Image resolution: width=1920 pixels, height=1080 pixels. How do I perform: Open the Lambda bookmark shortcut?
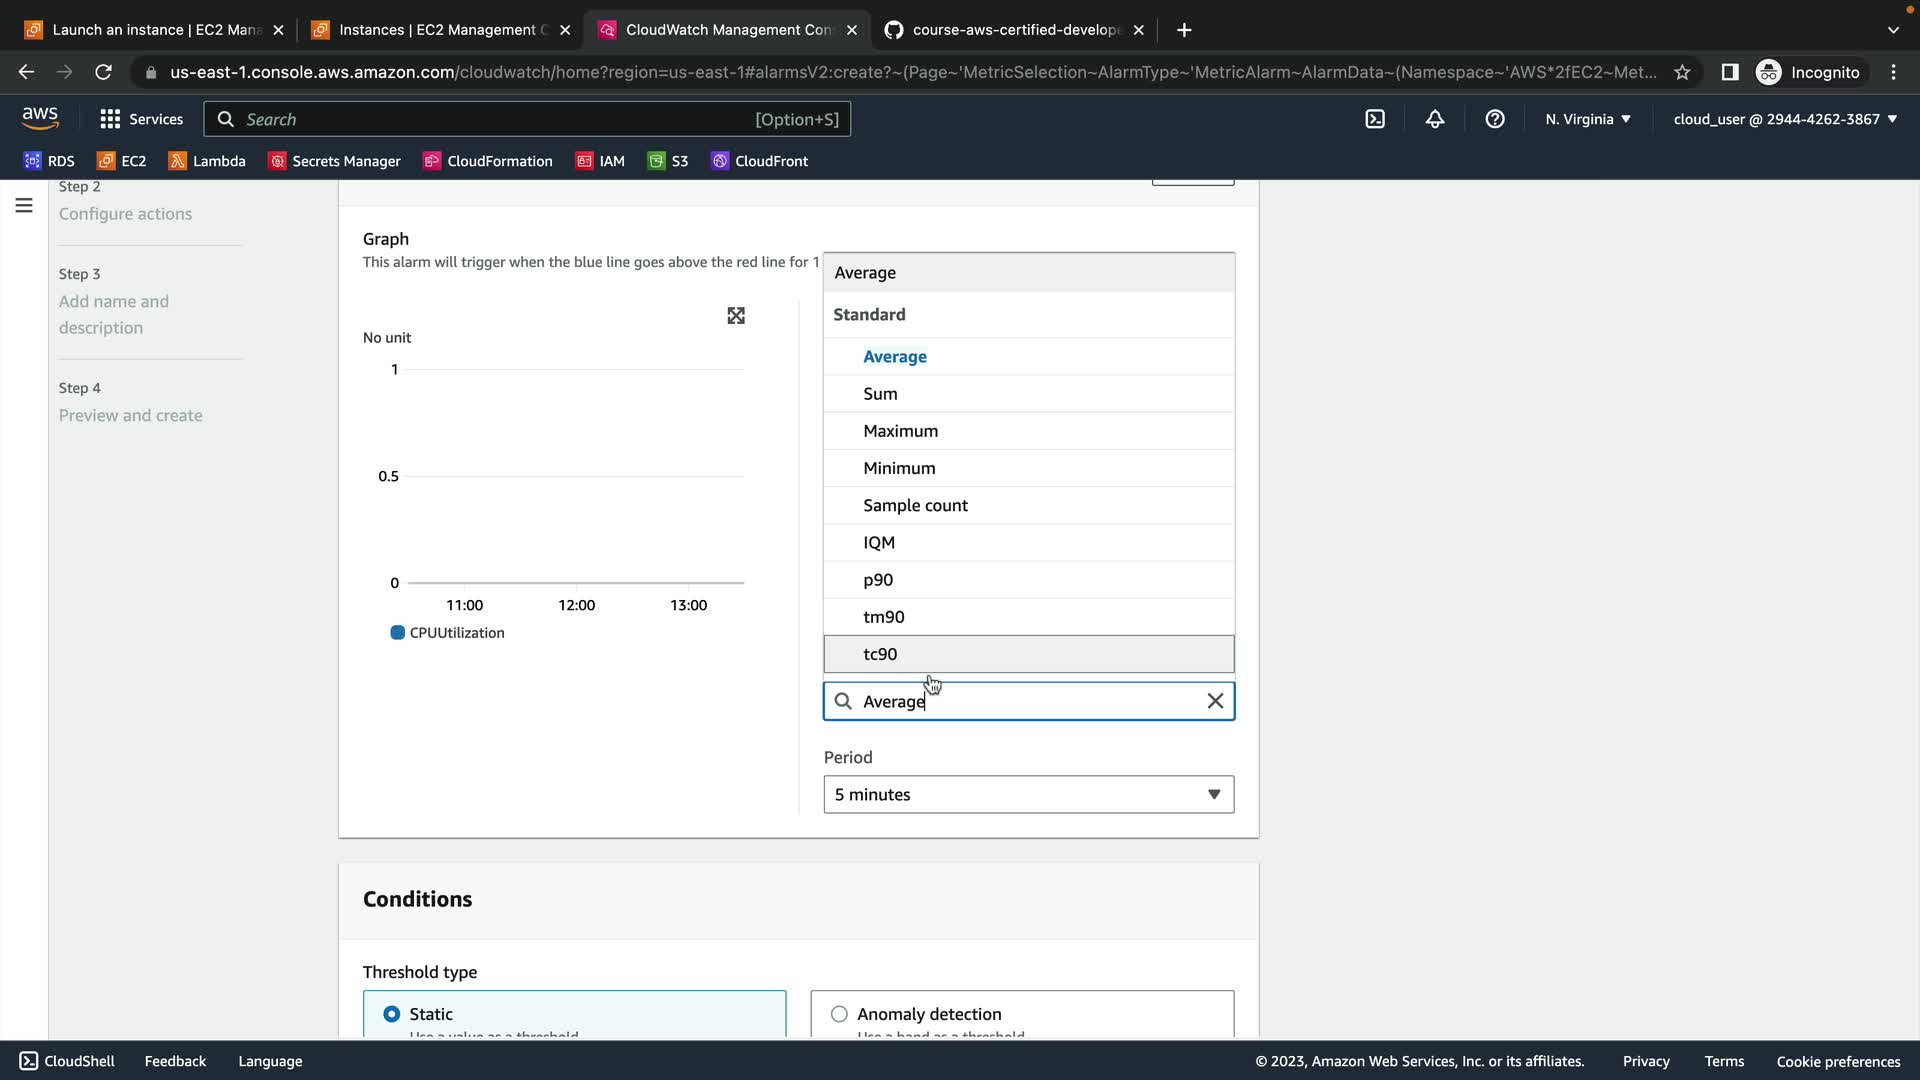click(207, 161)
